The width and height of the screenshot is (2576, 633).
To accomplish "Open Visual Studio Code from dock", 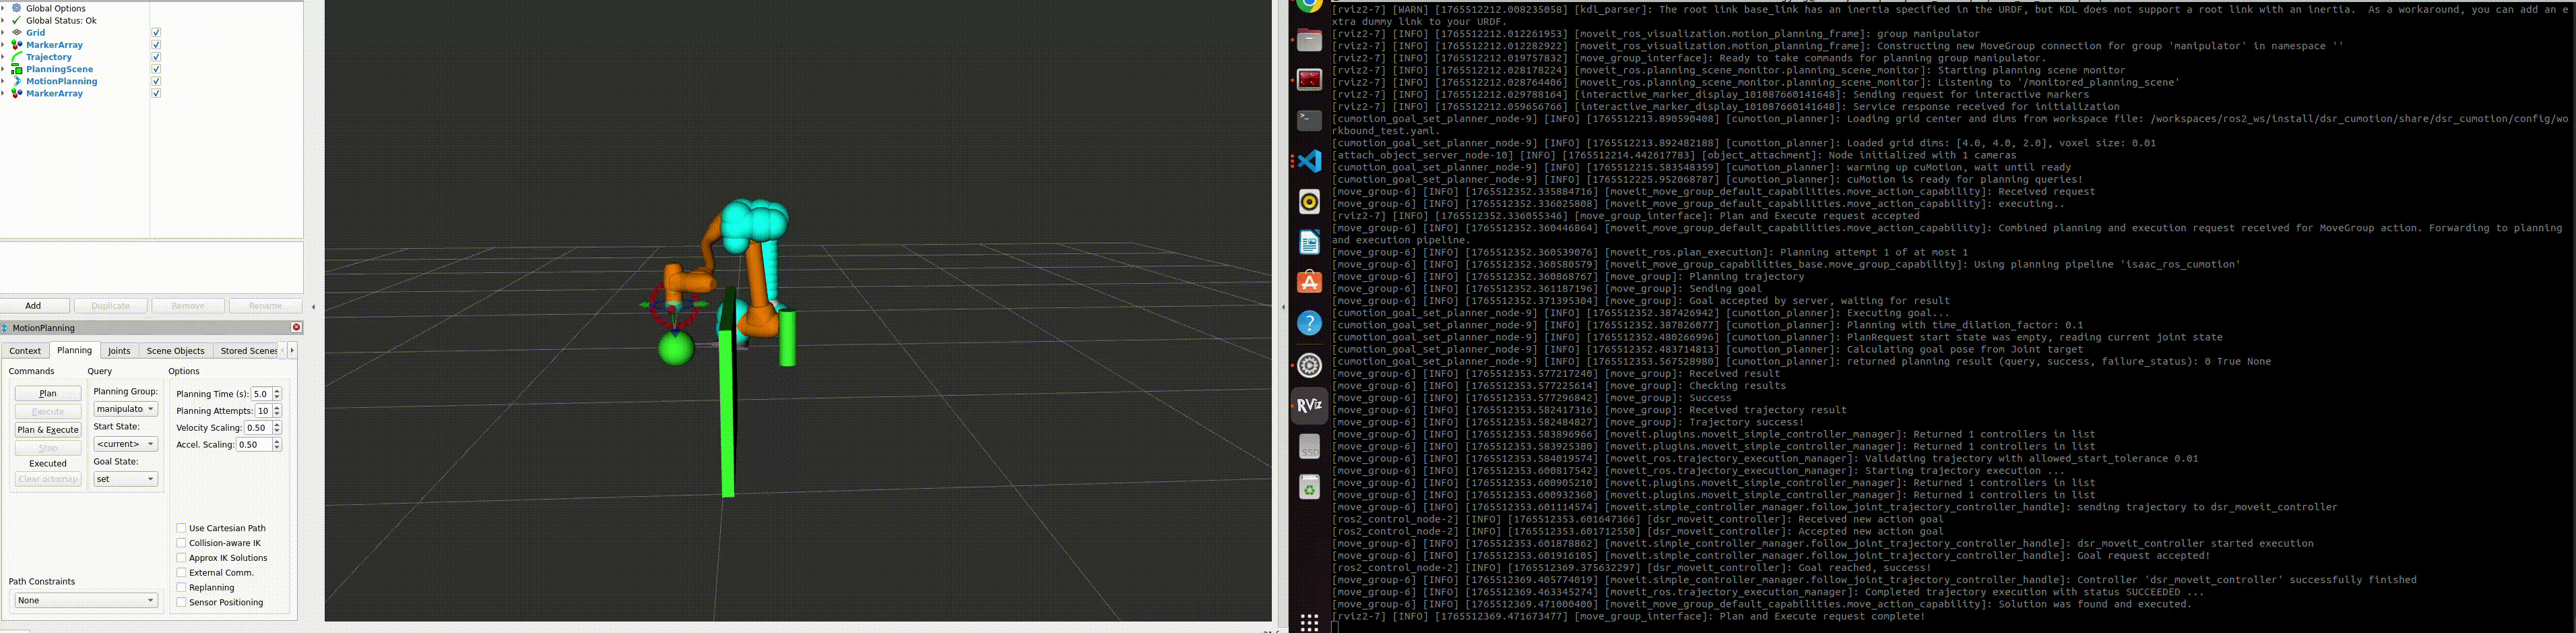I will pyautogui.click(x=1309, y=161).
